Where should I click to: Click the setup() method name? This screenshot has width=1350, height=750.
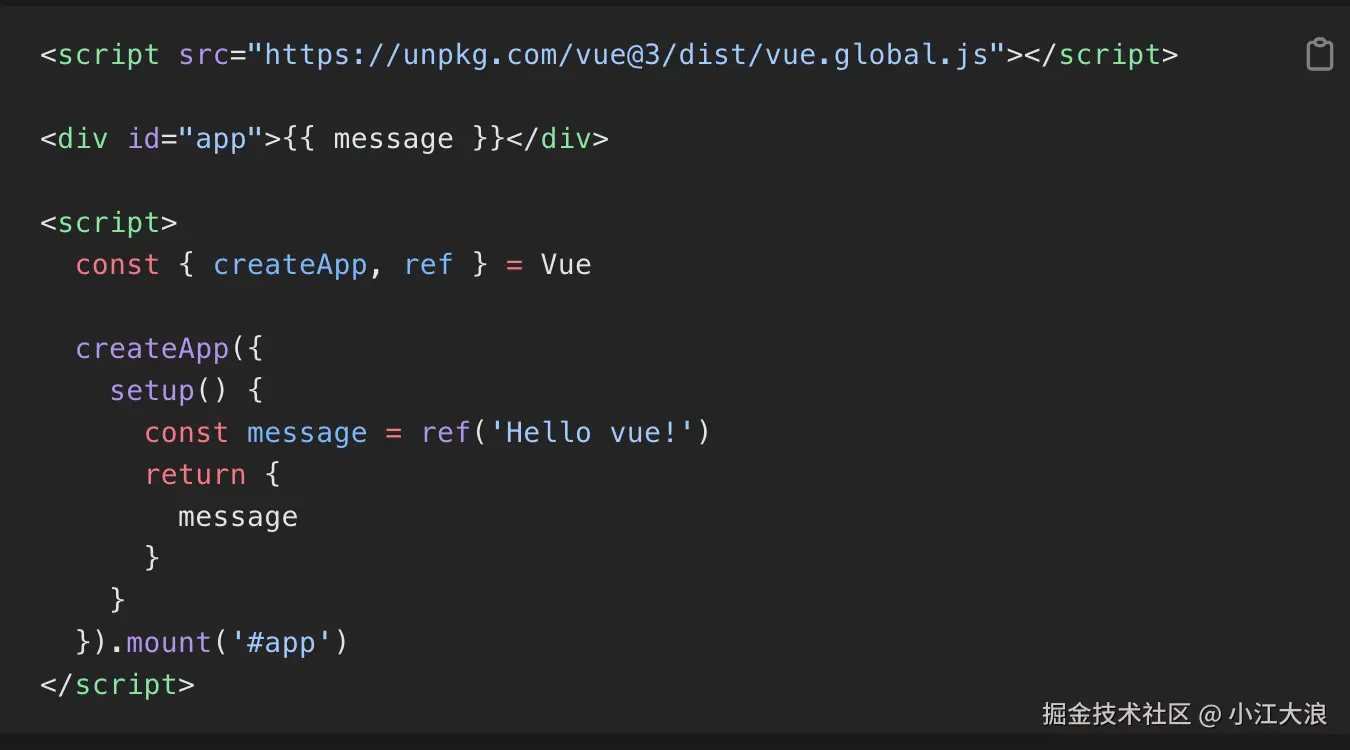pos(152,391)
